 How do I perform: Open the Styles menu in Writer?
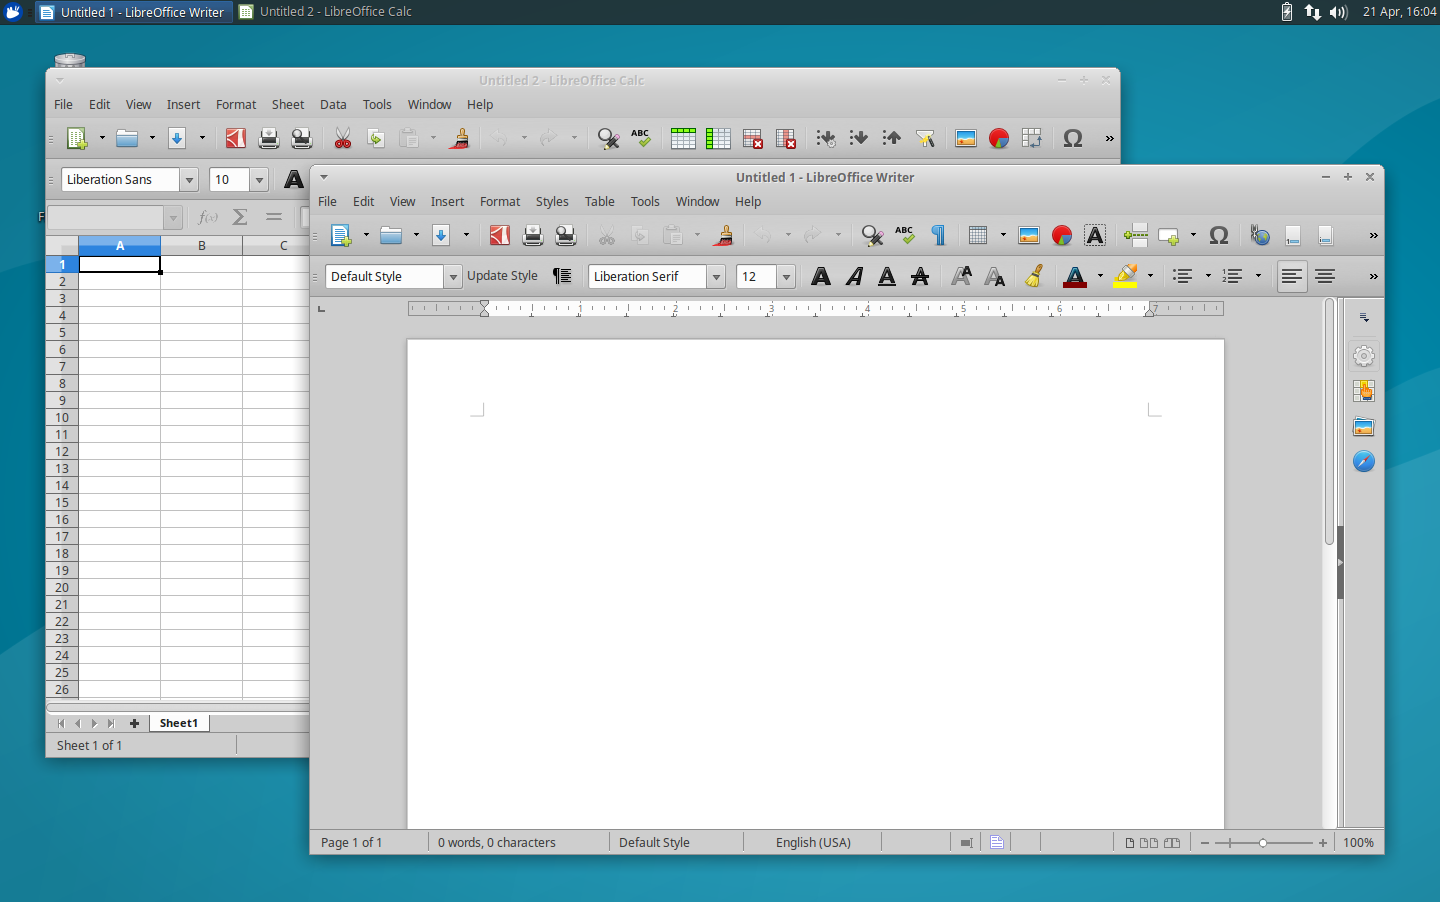point(551,201)
